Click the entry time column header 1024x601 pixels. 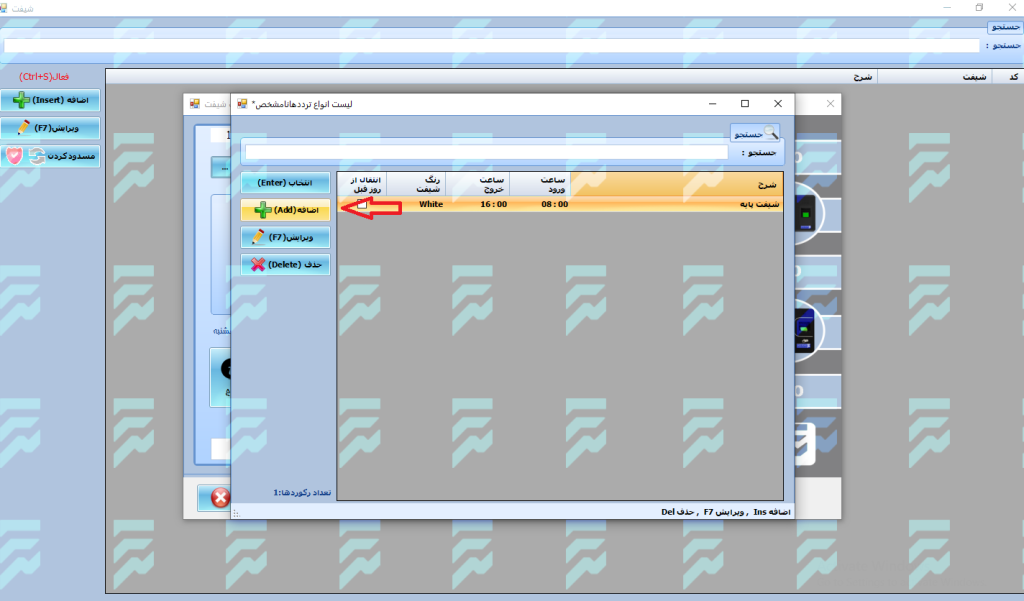[540, 184]
